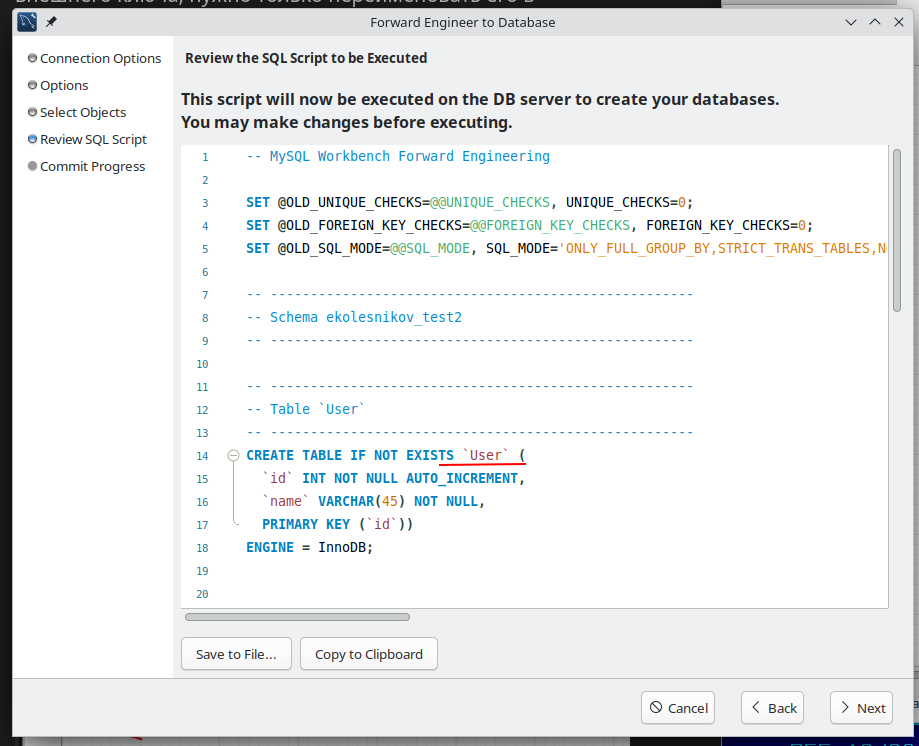The height and width of the screenshot is (746, 919).
Task: Click the MySQL Workbench dolphin icon in title bar
Action: point(27,22)
